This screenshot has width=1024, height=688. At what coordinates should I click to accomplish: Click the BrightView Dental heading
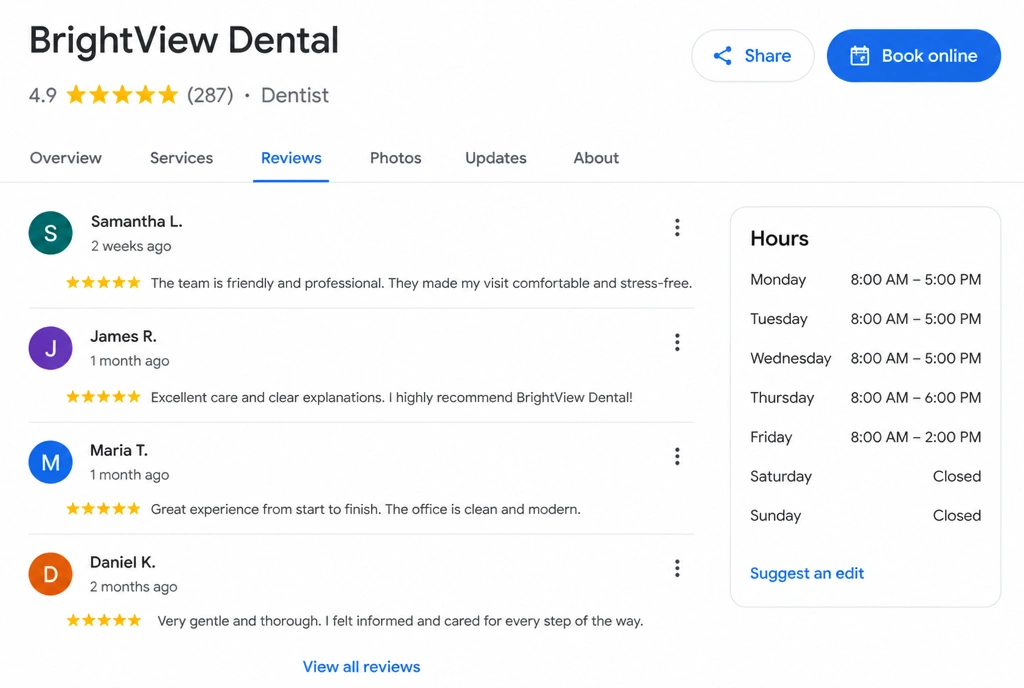pos(184,40)
